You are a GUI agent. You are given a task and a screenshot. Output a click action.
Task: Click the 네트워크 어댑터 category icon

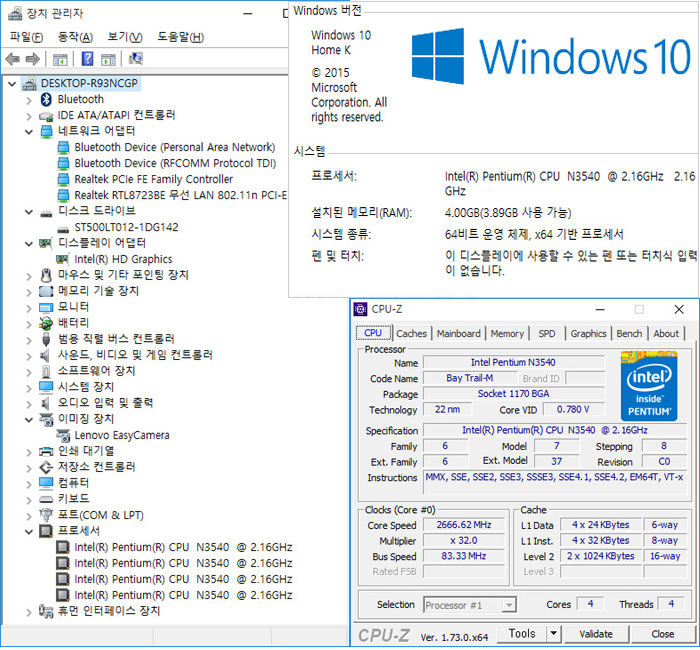46,132
